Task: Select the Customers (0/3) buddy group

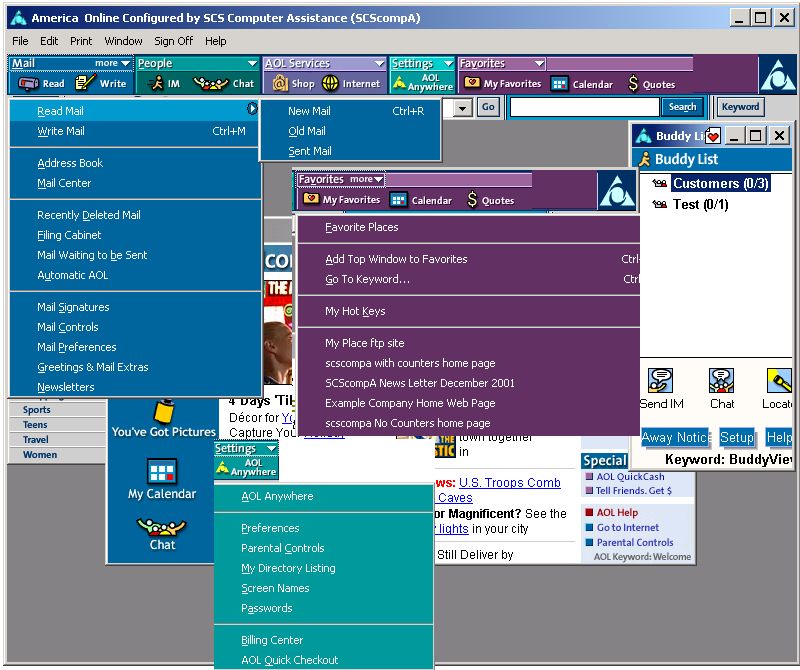Action: pyautogui.click(x=720, y=183)
